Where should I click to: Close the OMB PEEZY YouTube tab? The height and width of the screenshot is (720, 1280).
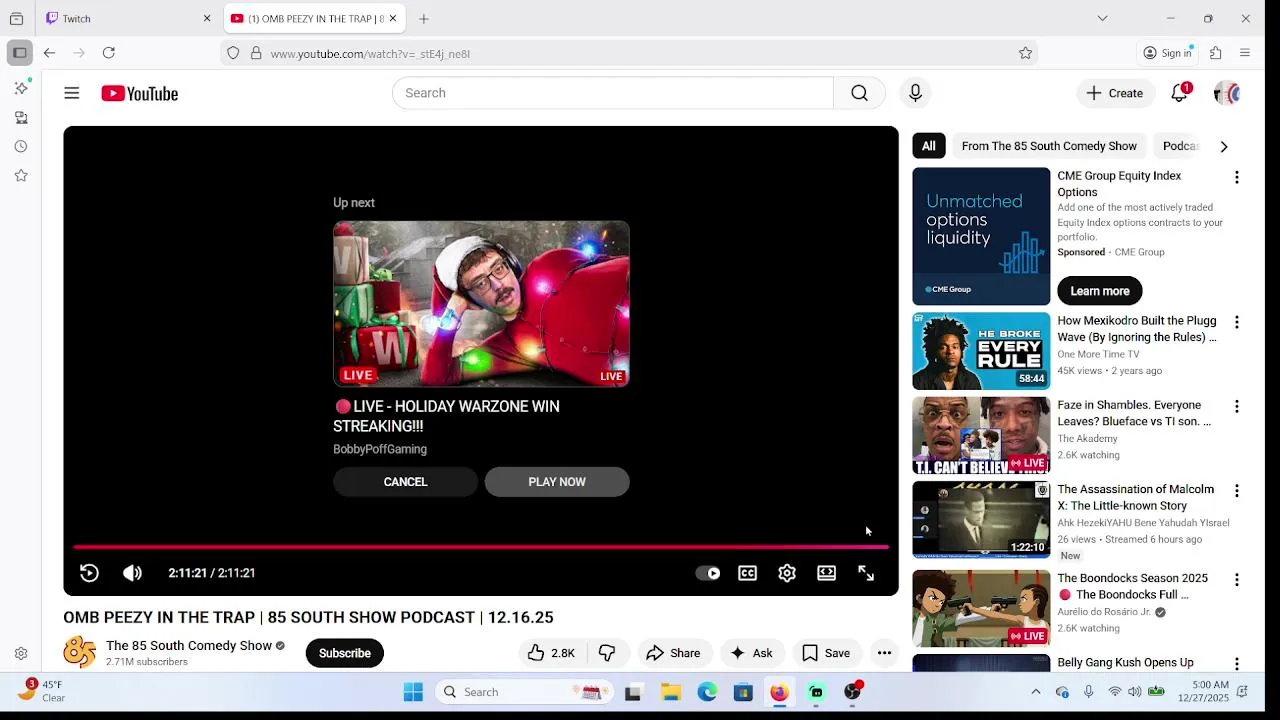click(393, 18)
